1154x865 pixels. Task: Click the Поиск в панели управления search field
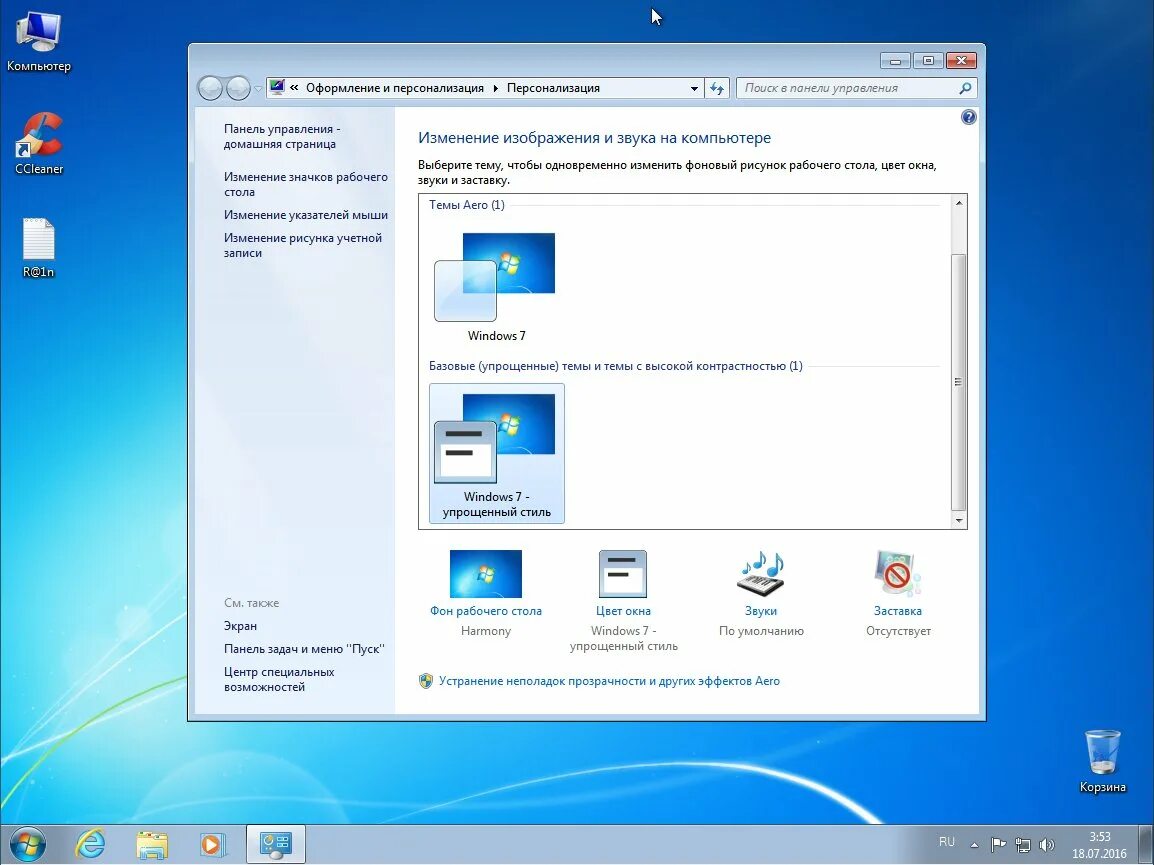coord(850,88)
